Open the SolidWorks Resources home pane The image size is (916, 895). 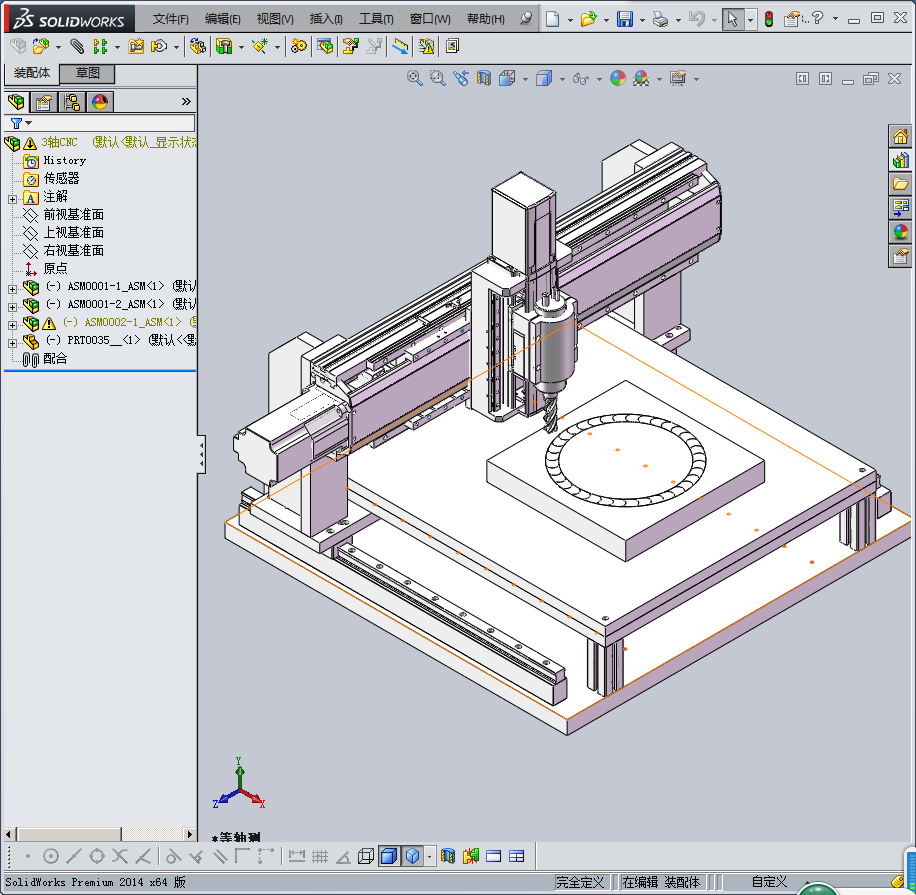pyautogui.click(x=900, y=136)
